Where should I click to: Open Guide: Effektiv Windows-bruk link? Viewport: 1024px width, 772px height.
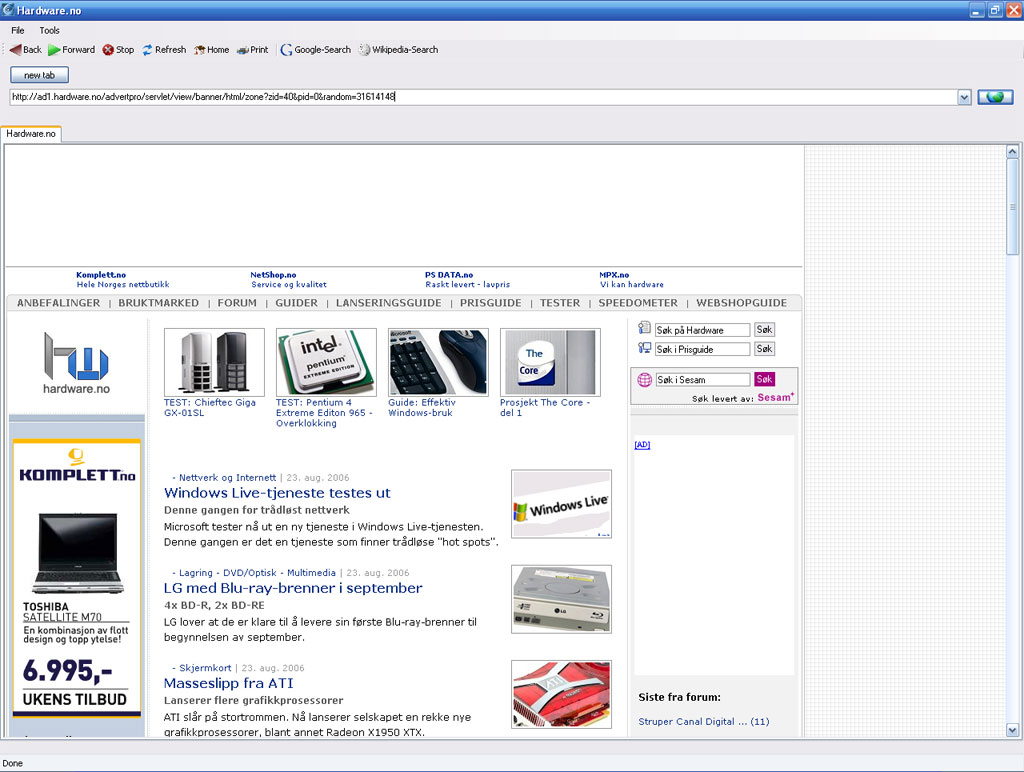(422, 408)
